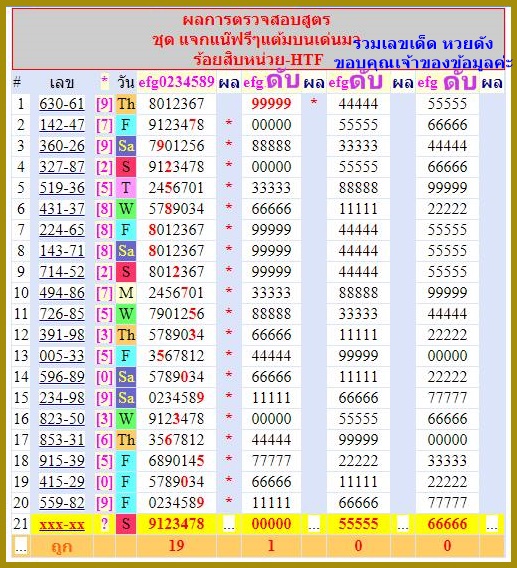Click the green W day cell in row 6
517x568 pixels.
point(126,209)
